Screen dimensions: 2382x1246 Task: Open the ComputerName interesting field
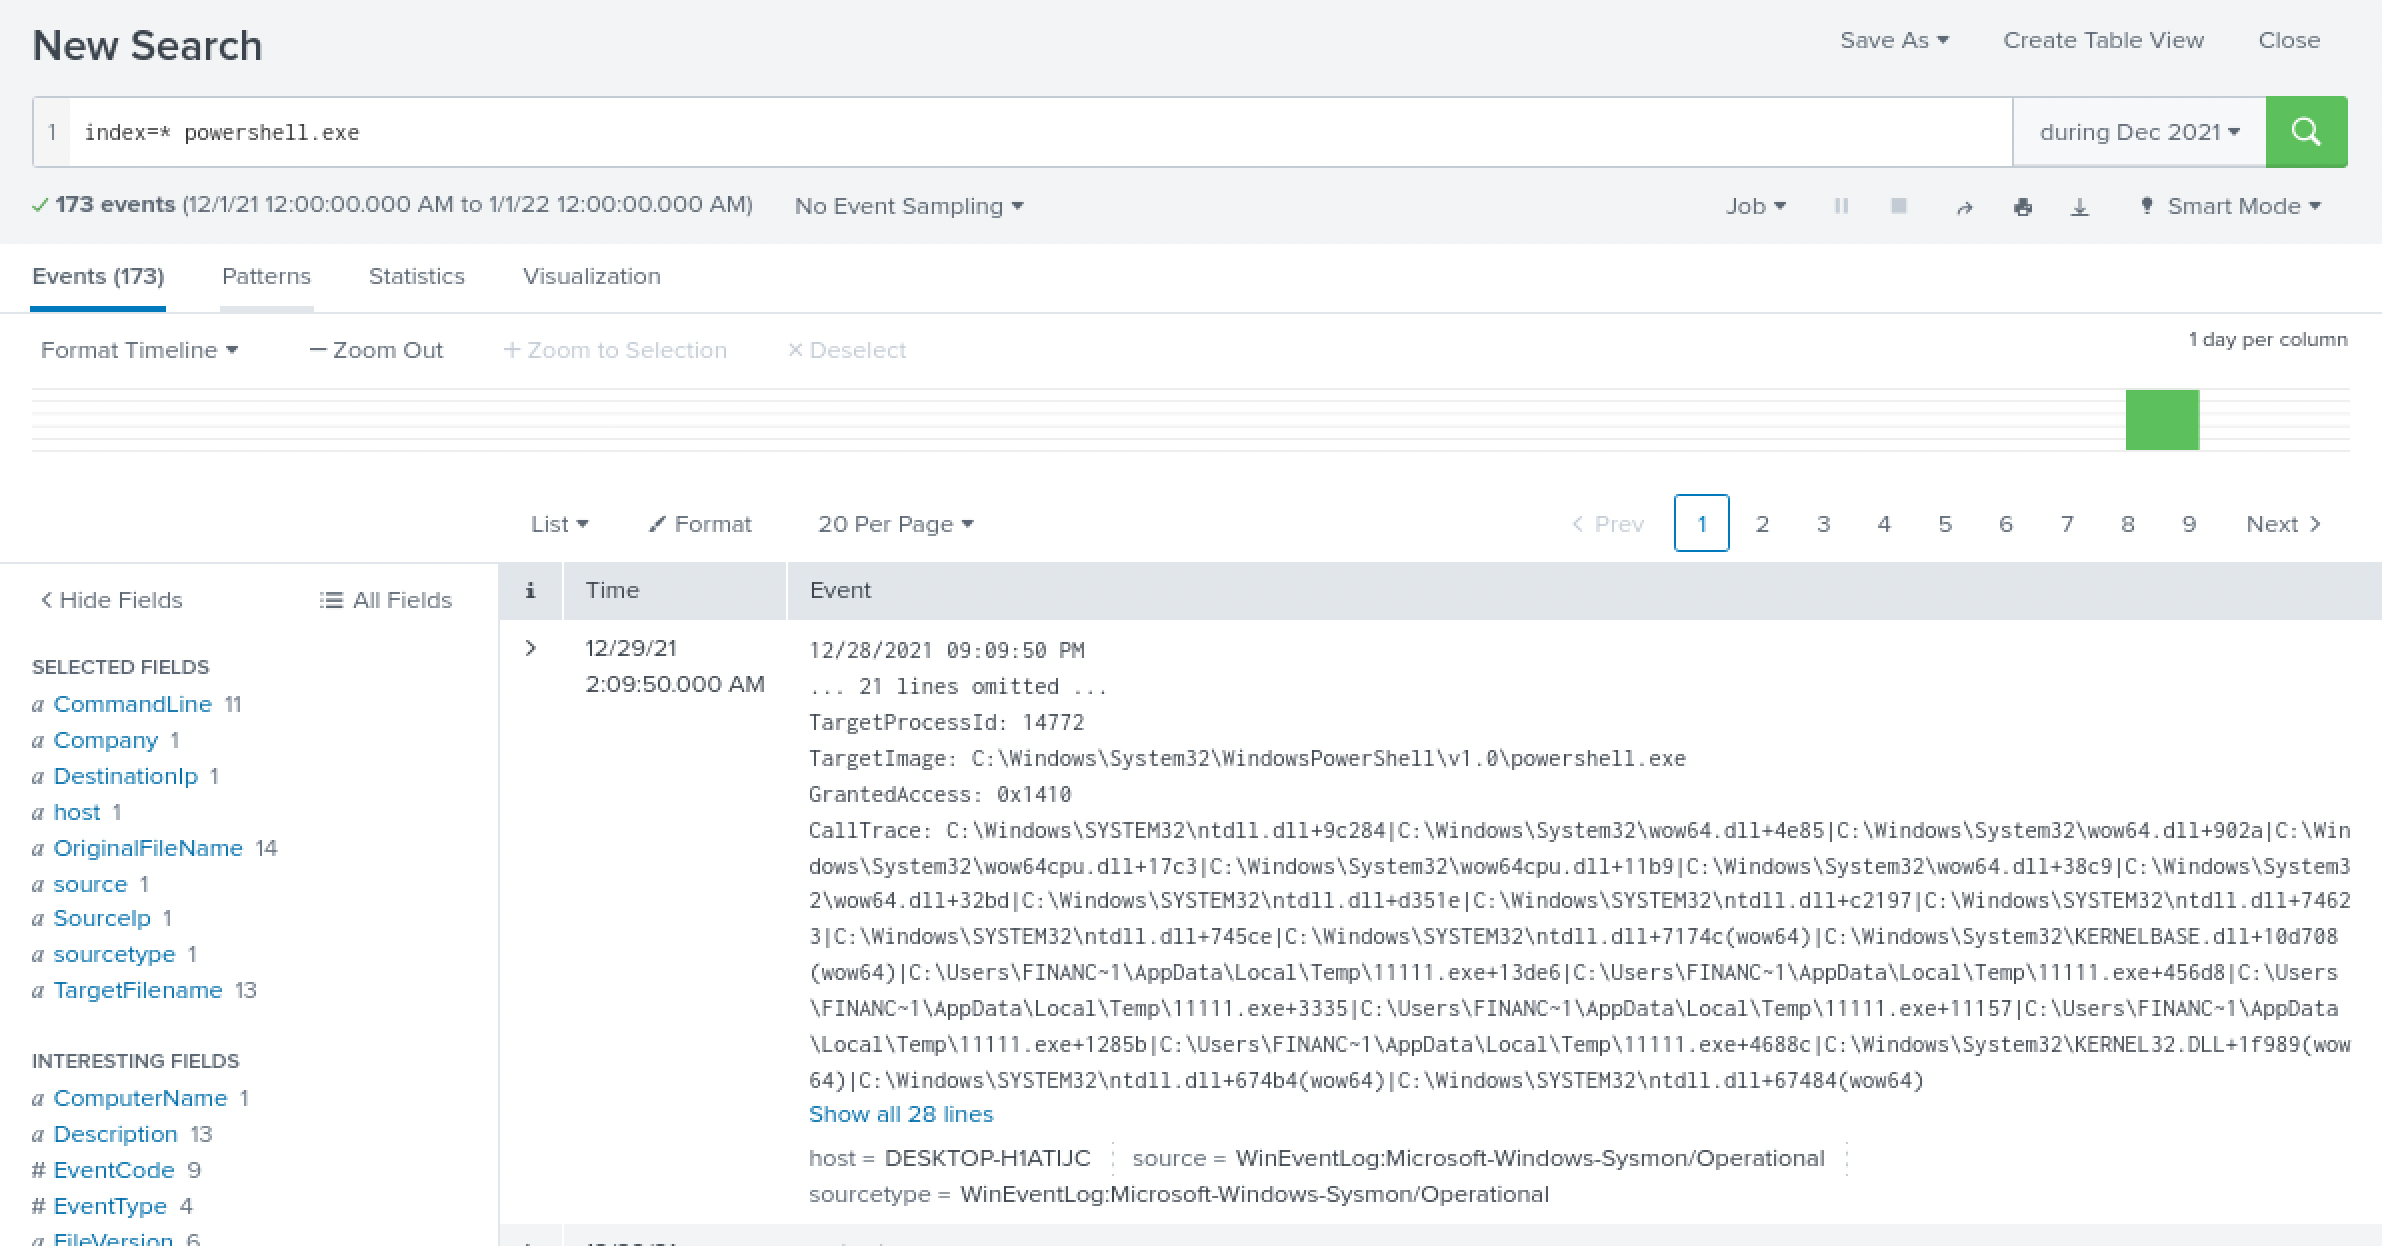click(x=140, y=1098)
